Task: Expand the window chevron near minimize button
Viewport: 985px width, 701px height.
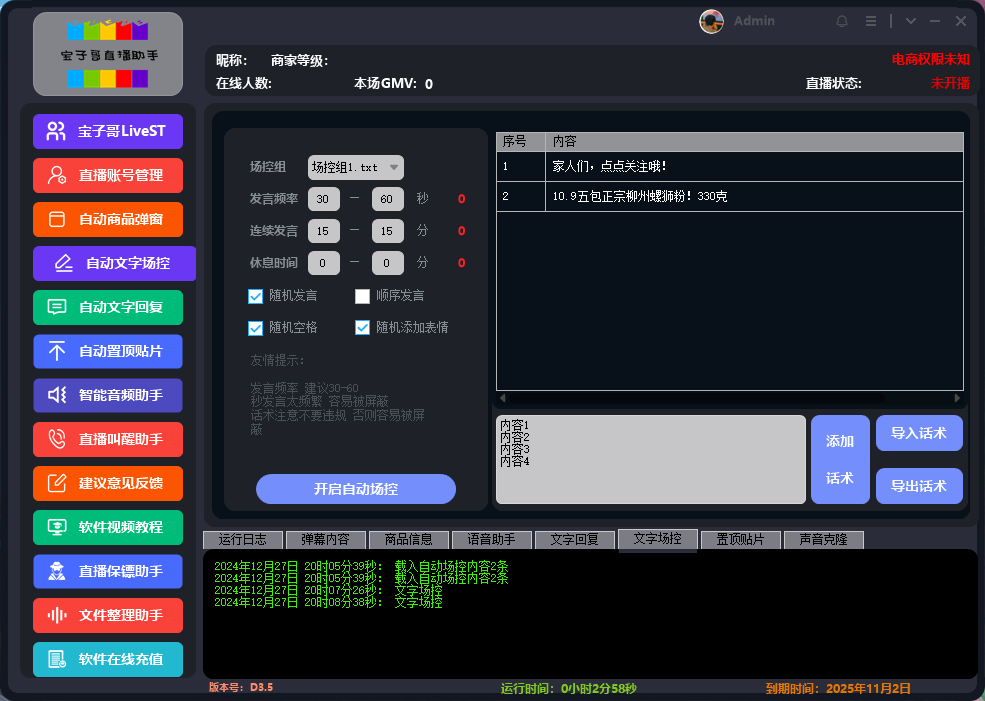Action: point(910,20)
